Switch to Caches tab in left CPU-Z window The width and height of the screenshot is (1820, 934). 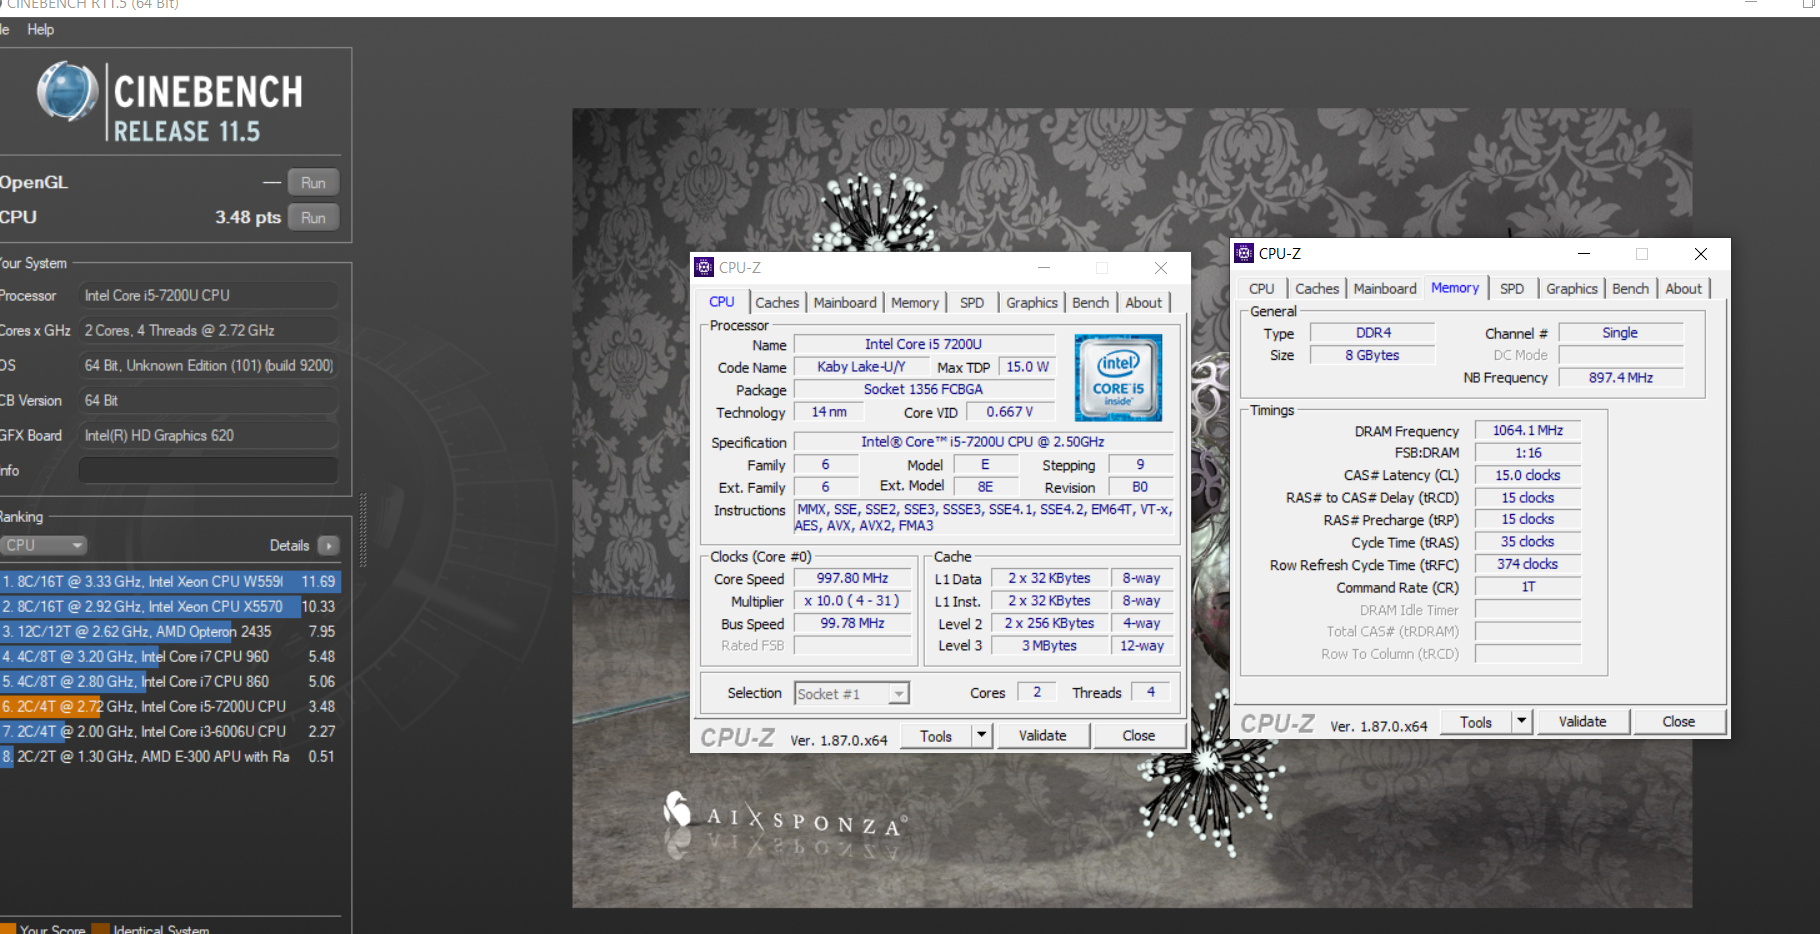coord(777,303)
